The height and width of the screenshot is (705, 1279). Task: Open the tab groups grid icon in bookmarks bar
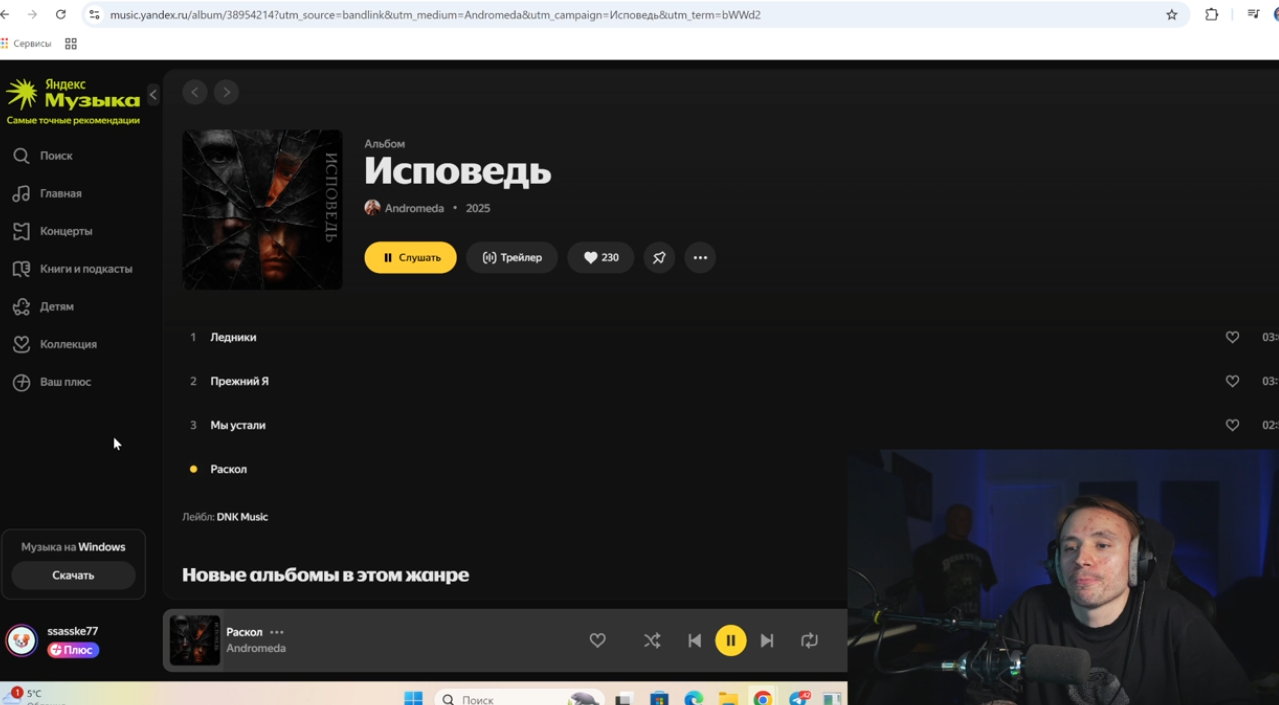click(71, 44)
